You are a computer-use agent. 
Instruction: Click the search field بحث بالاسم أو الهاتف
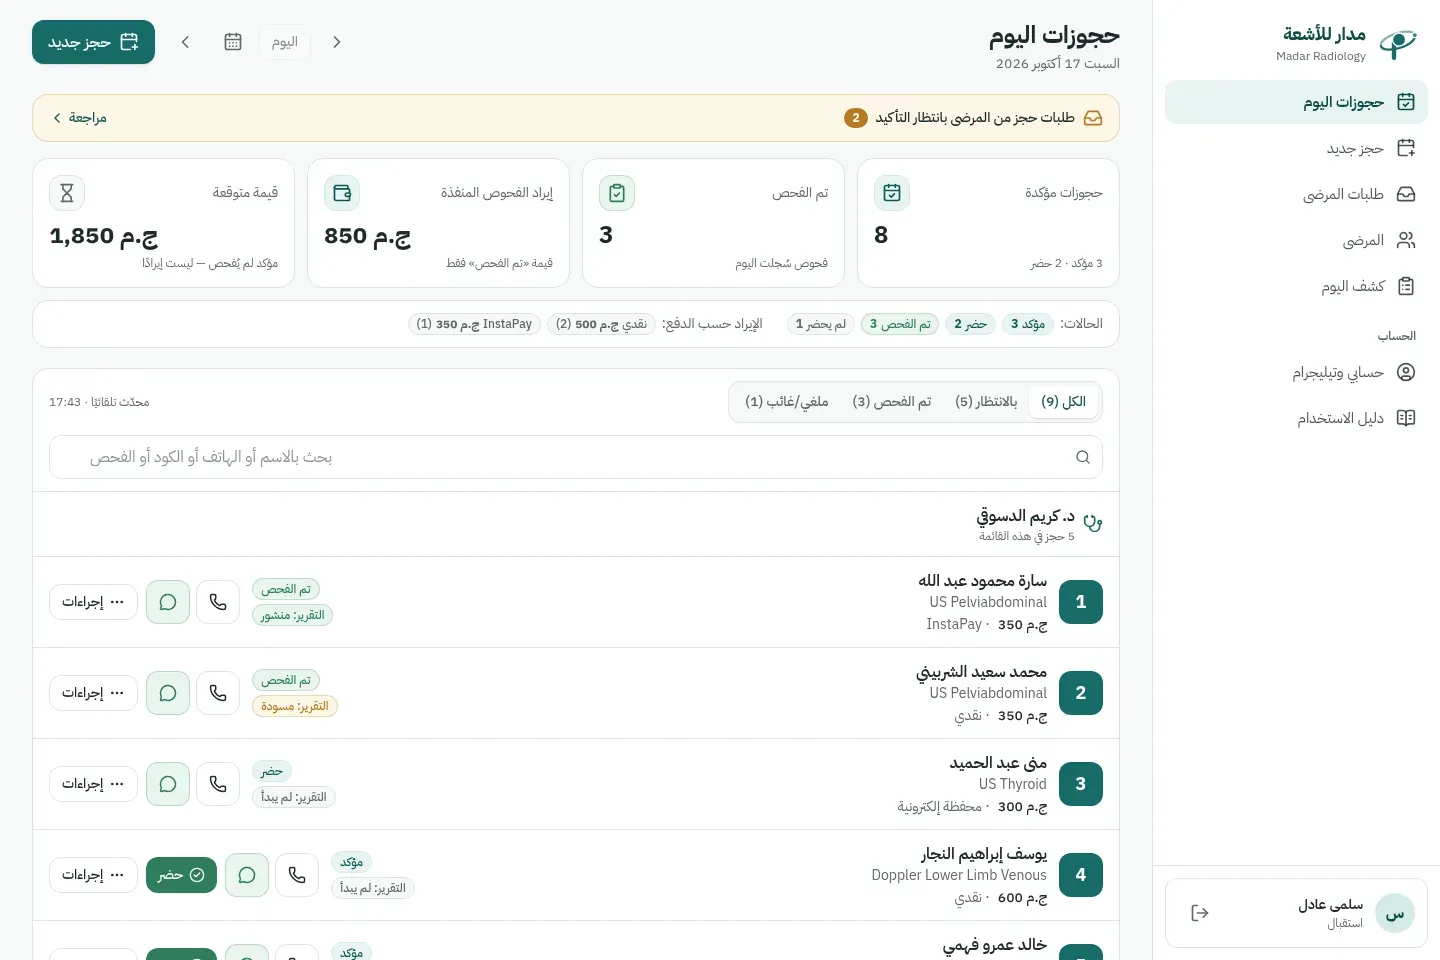coord(576,457)
